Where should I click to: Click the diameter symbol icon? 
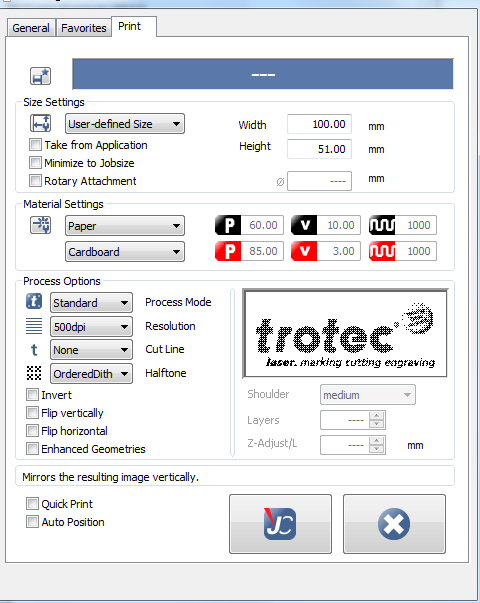pyautogui.click(x=280, y=182)
